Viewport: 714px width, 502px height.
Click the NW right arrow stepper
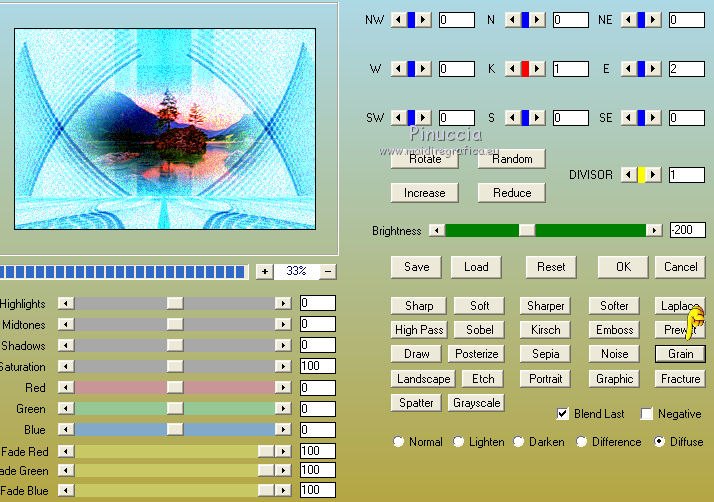coord(423,20)
